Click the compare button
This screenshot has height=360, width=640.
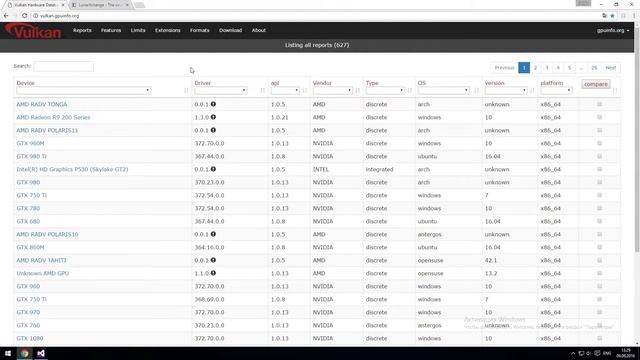596,84
